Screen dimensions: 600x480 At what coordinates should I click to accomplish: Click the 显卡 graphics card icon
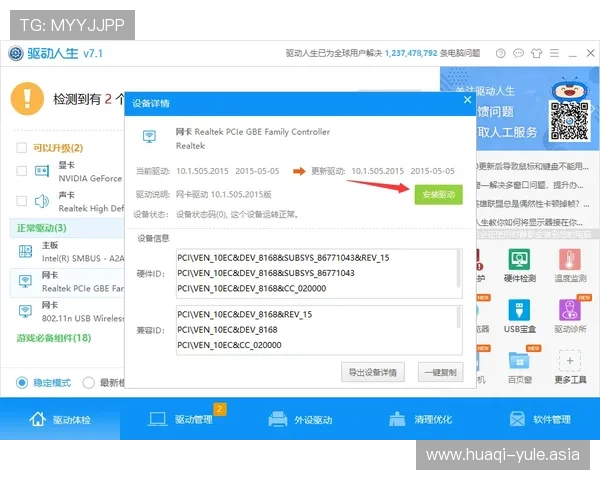pos(42,171)
